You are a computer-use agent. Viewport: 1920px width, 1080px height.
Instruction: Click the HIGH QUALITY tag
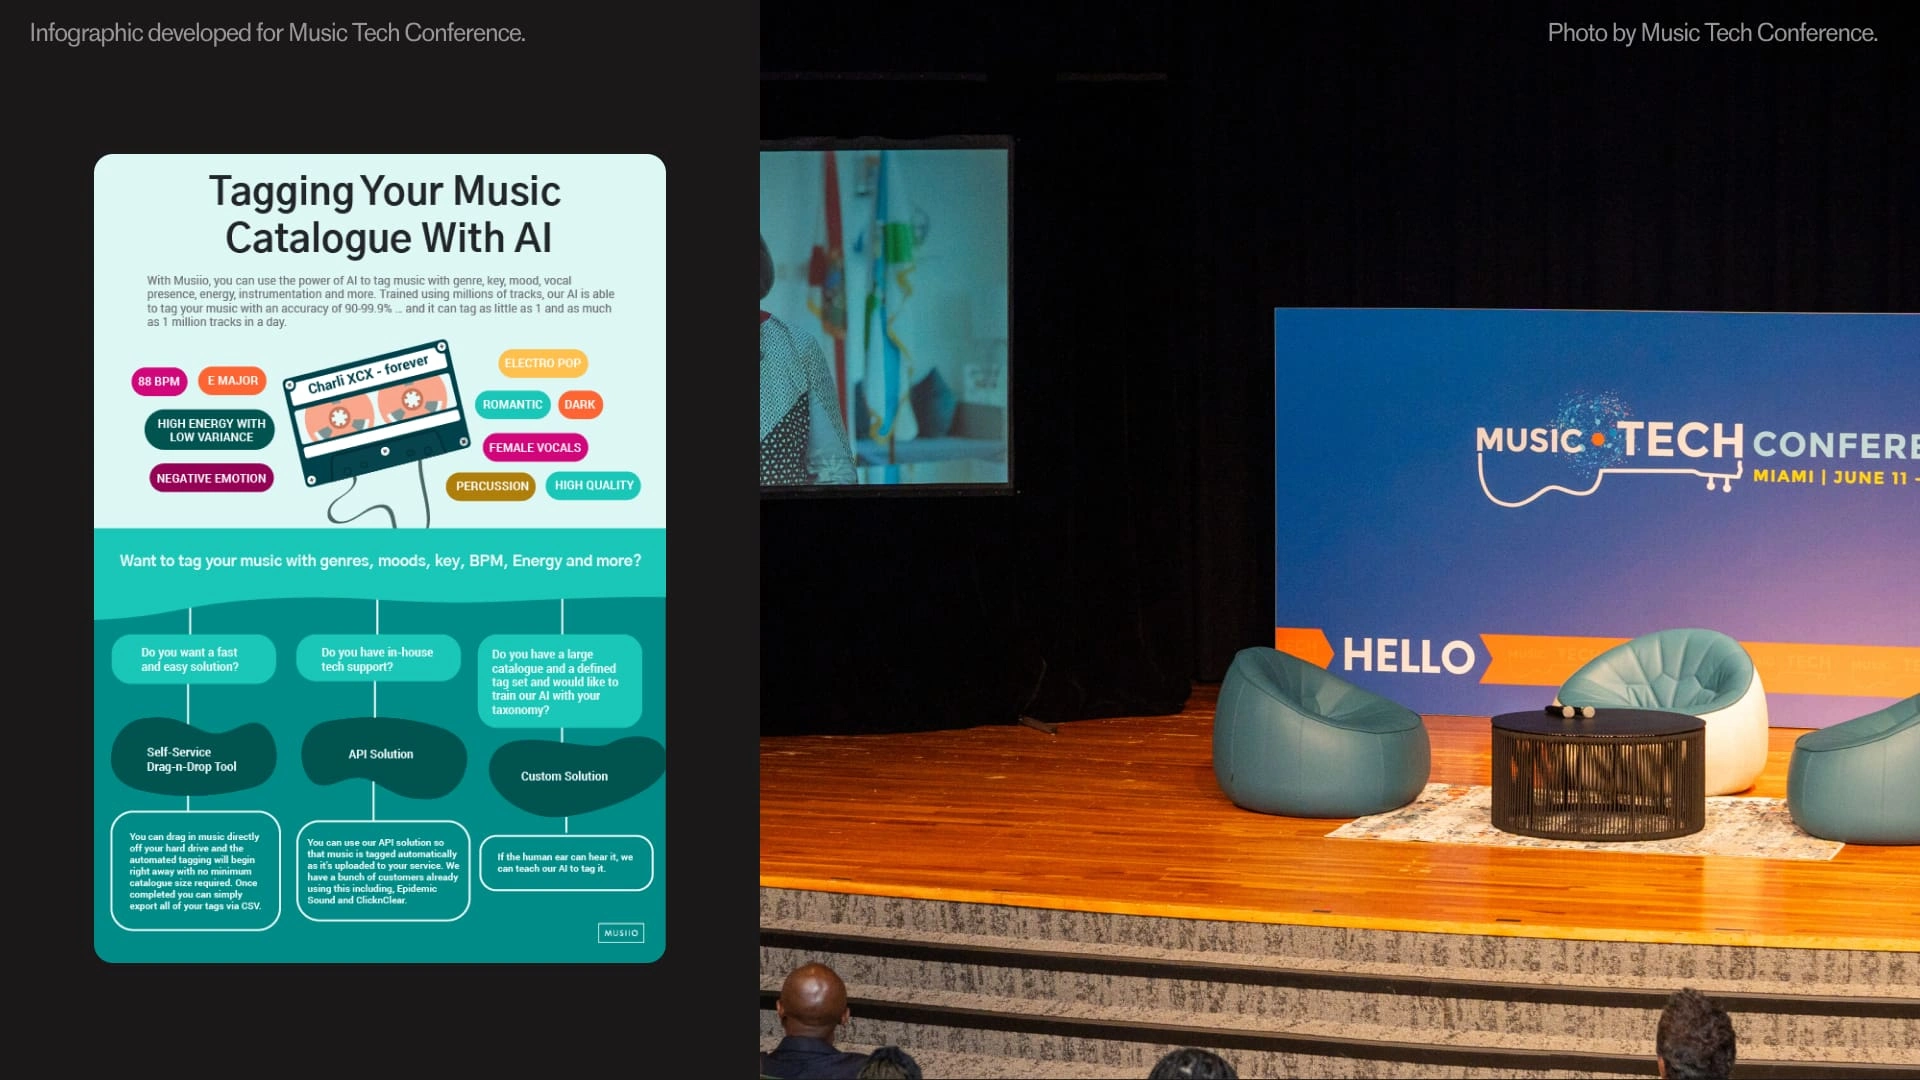(x=594, y=486)
